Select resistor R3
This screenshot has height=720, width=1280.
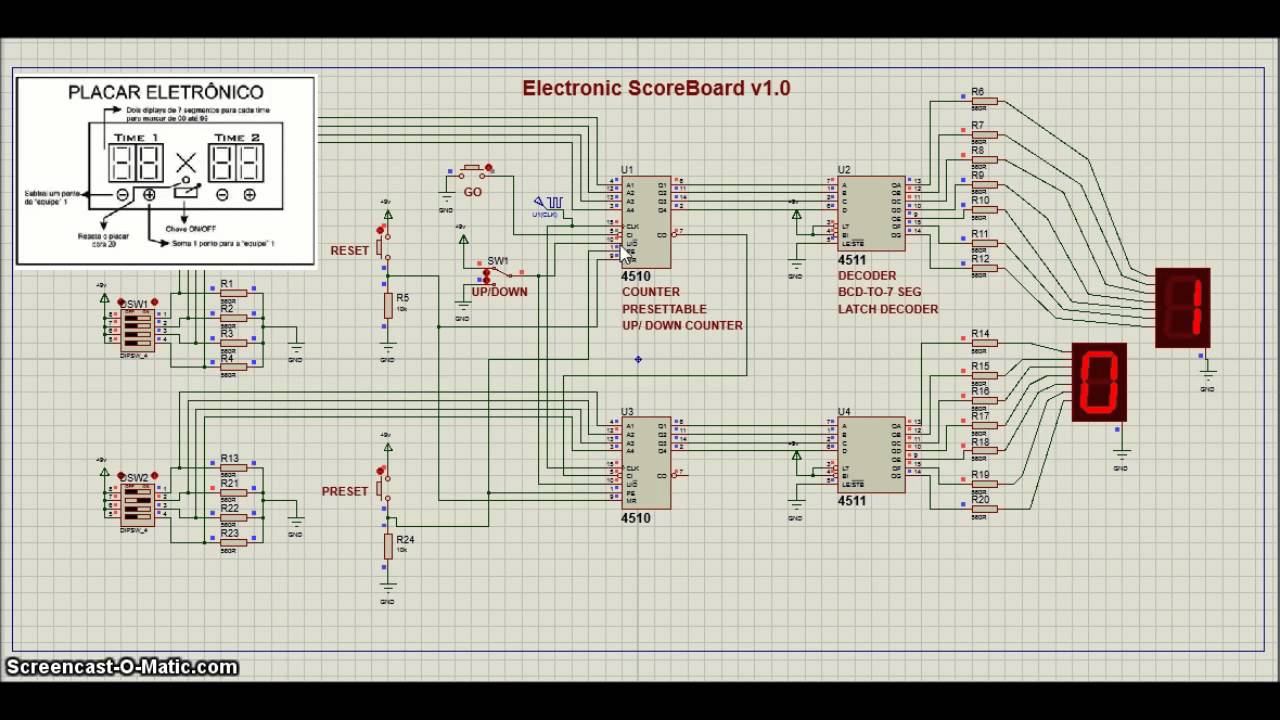(233, 343)
